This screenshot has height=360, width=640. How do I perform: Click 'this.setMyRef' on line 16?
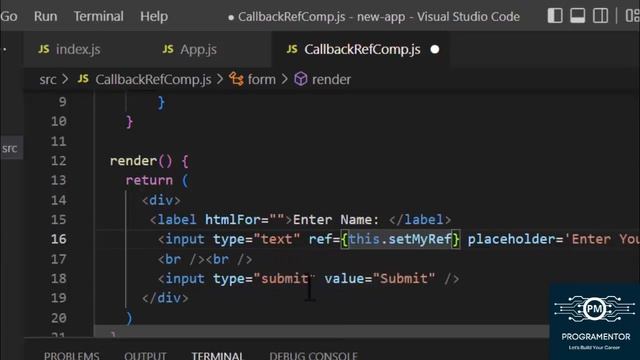pyautogui.click(x=400, y=239)
